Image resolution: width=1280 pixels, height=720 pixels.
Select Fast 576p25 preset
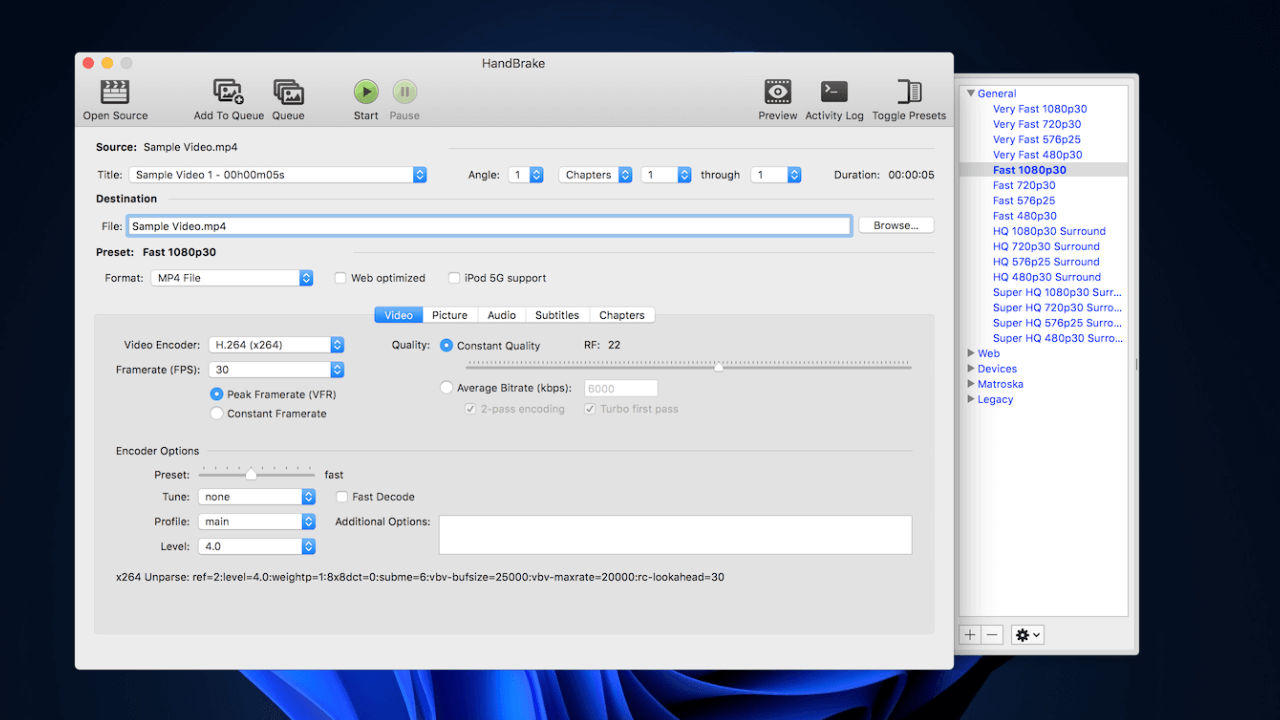coord(1024,200)
